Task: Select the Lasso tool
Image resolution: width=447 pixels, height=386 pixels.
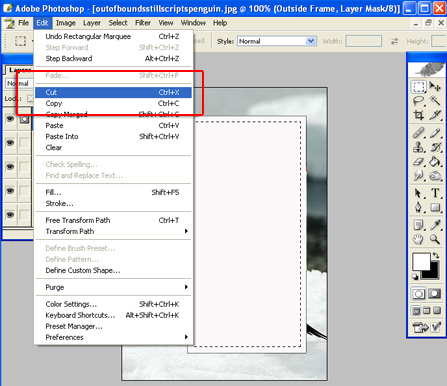Action: (x=419, y=101)
